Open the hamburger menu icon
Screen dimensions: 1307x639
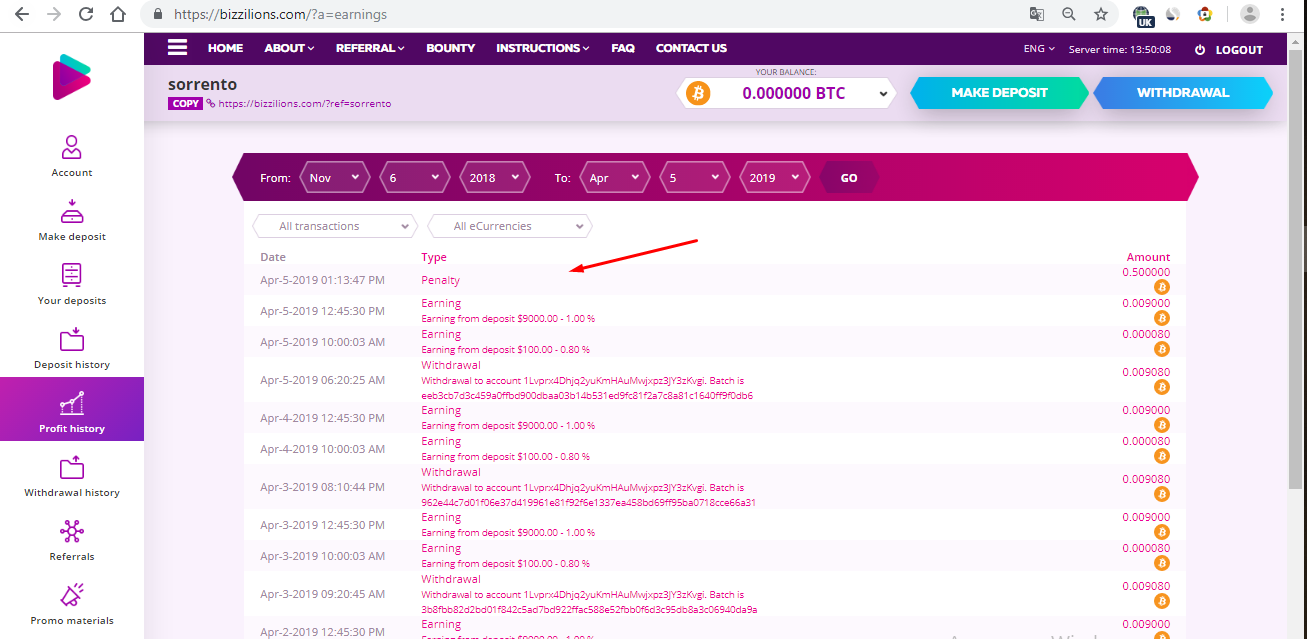pos(177,48)
